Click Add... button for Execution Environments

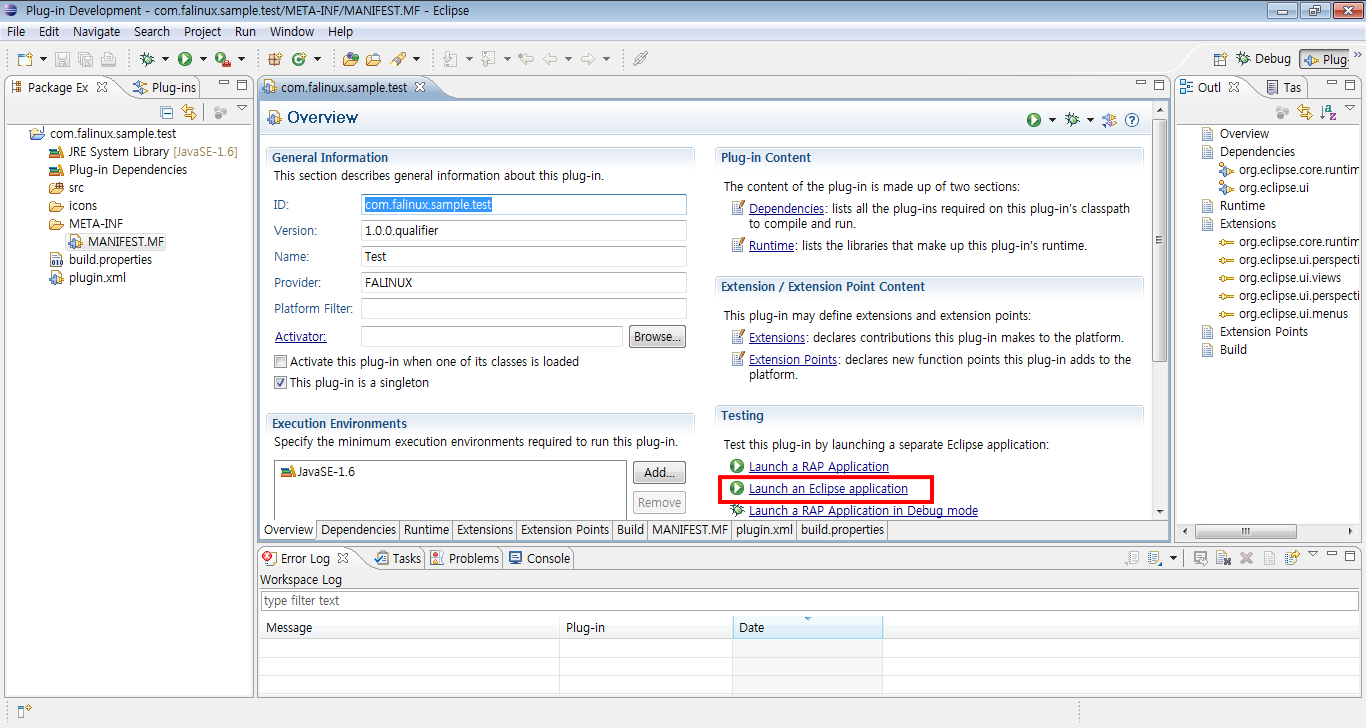click(659, 472)
